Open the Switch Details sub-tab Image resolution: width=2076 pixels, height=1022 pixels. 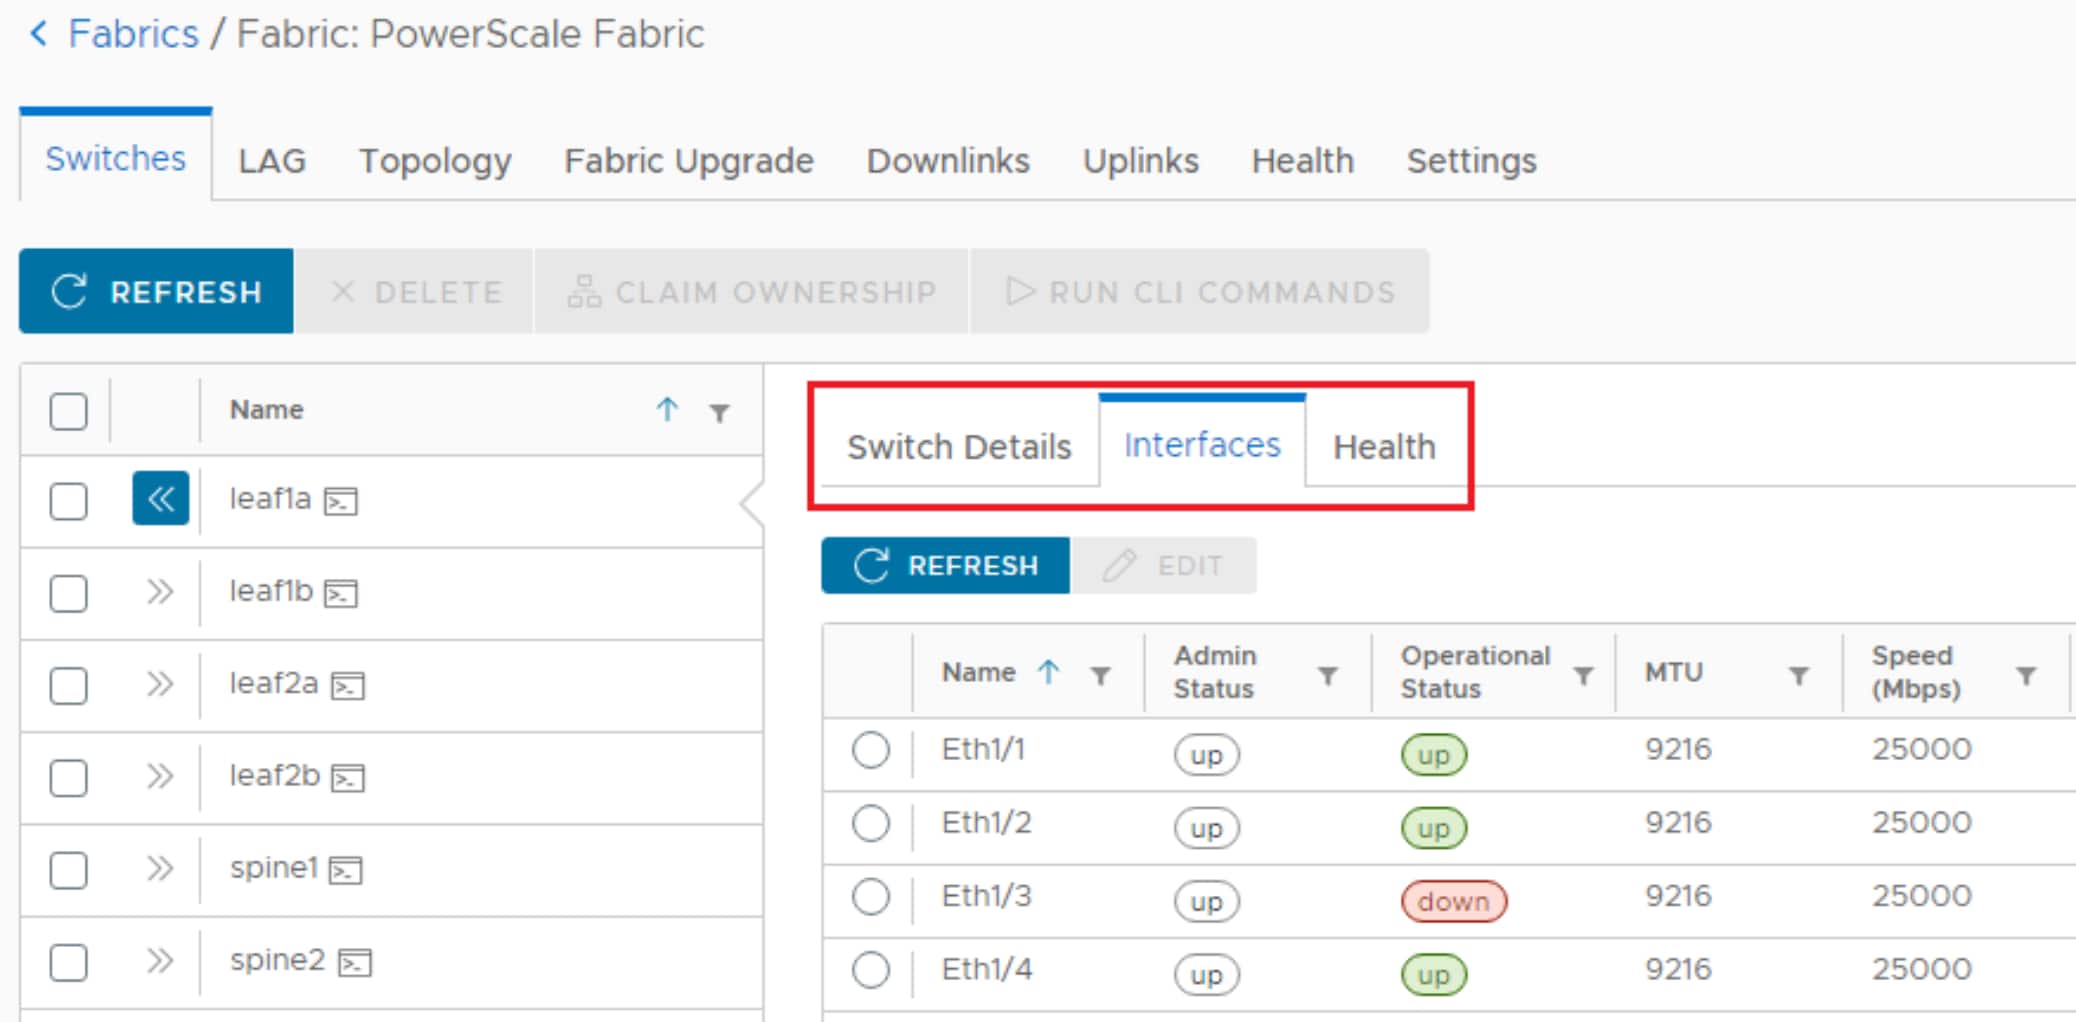(959, 447)
